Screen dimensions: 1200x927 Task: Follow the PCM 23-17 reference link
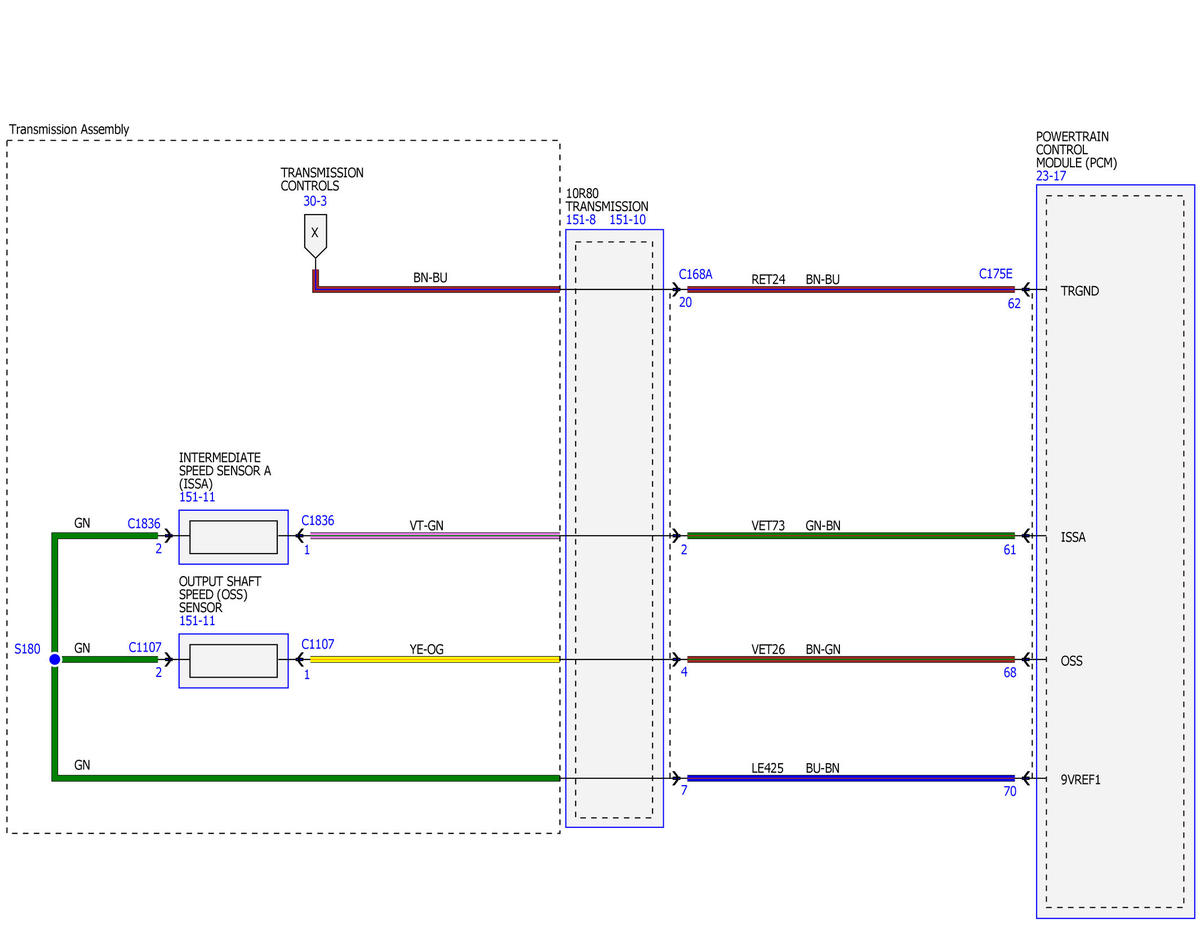(x=1053, y=176)
